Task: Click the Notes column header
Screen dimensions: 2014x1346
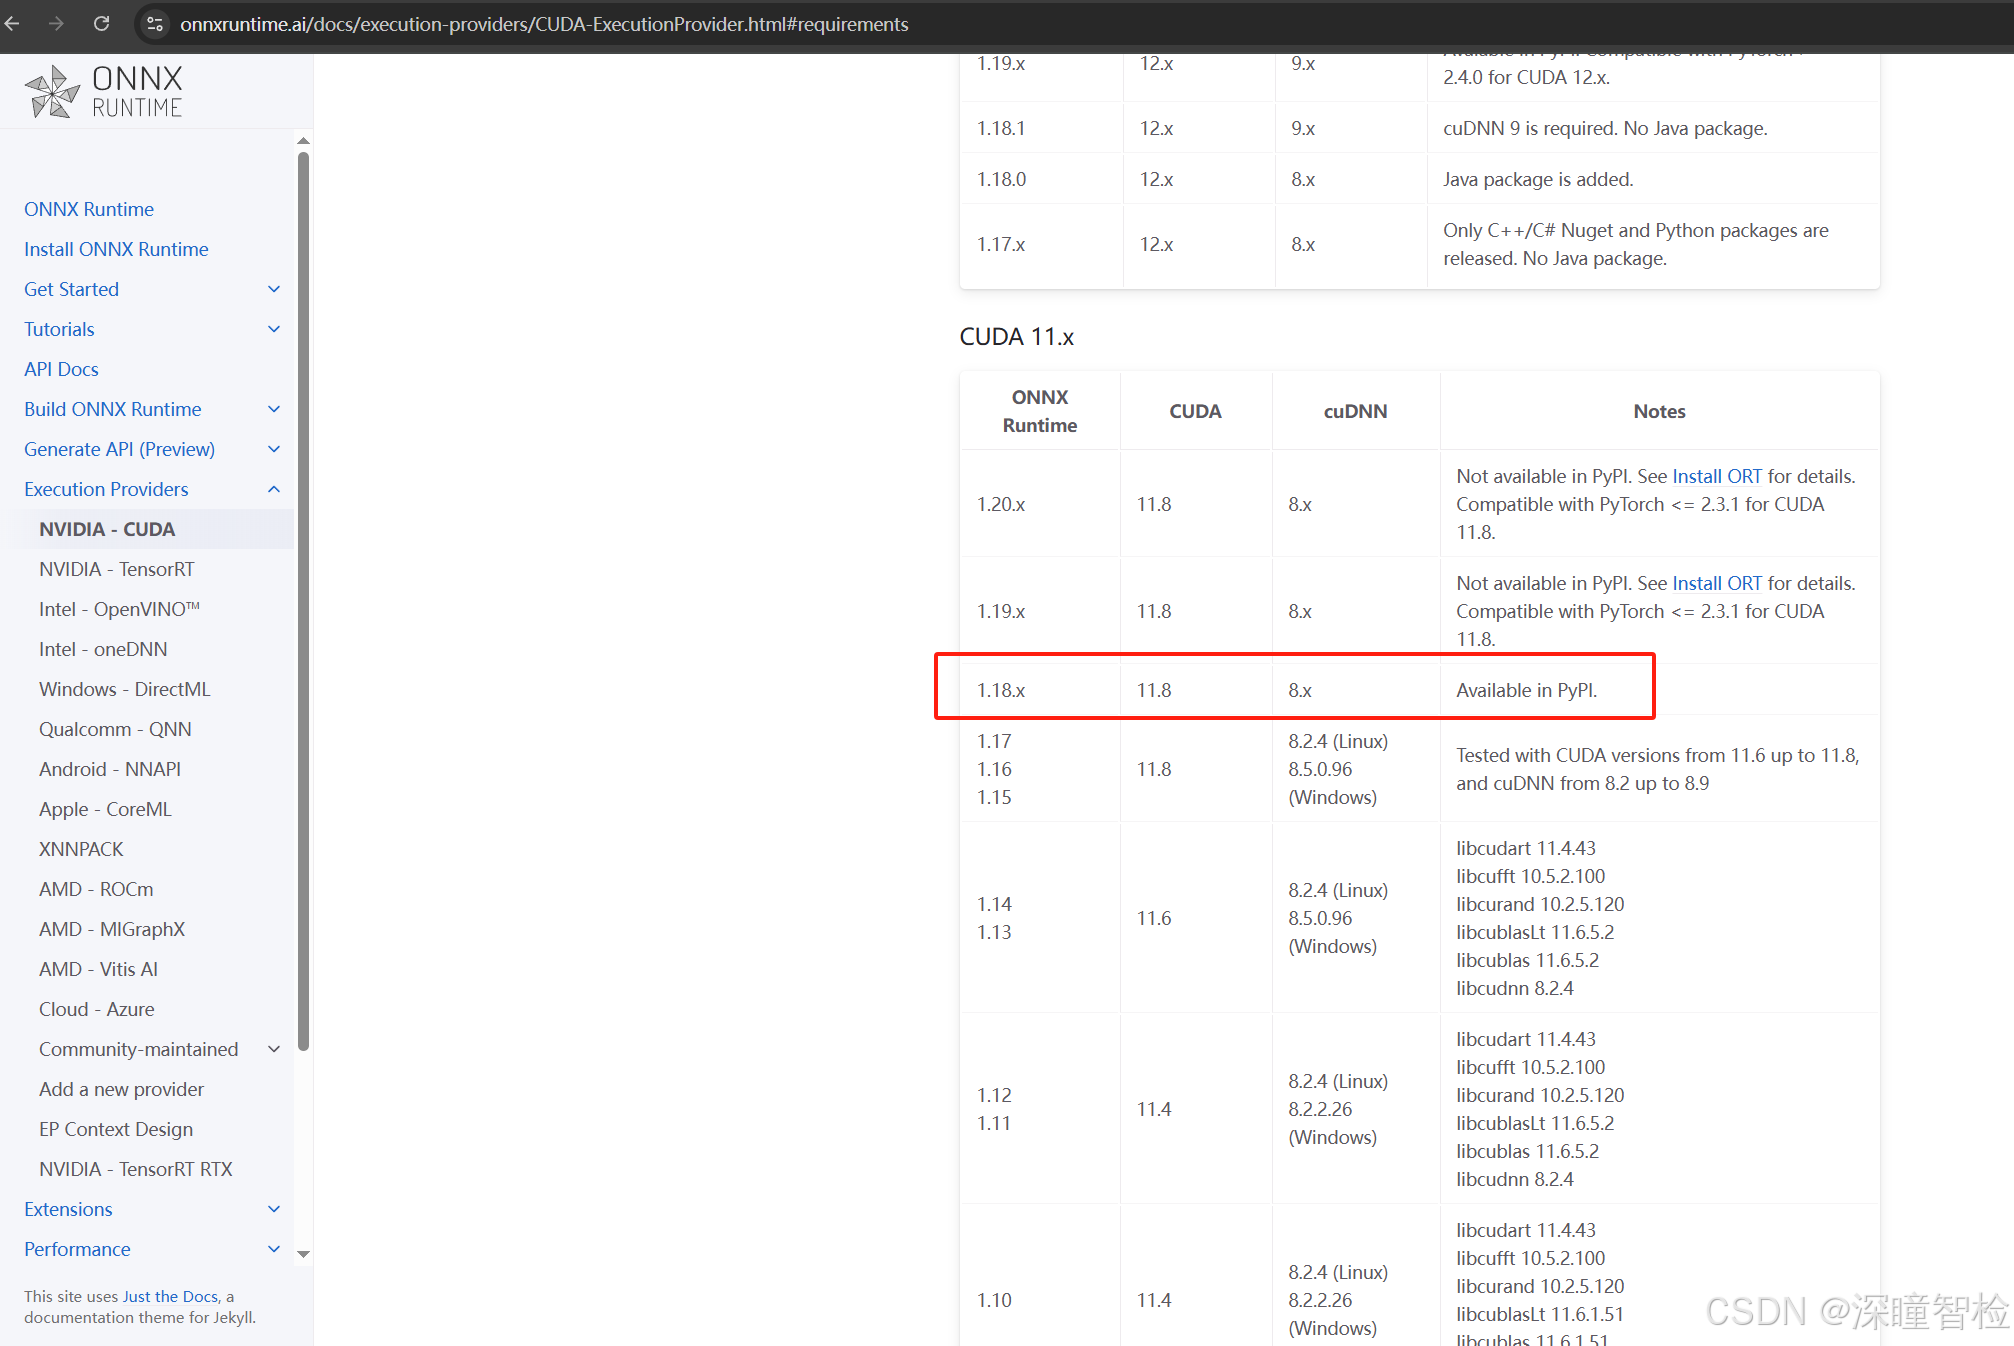Action: [x=1659, y=411]
